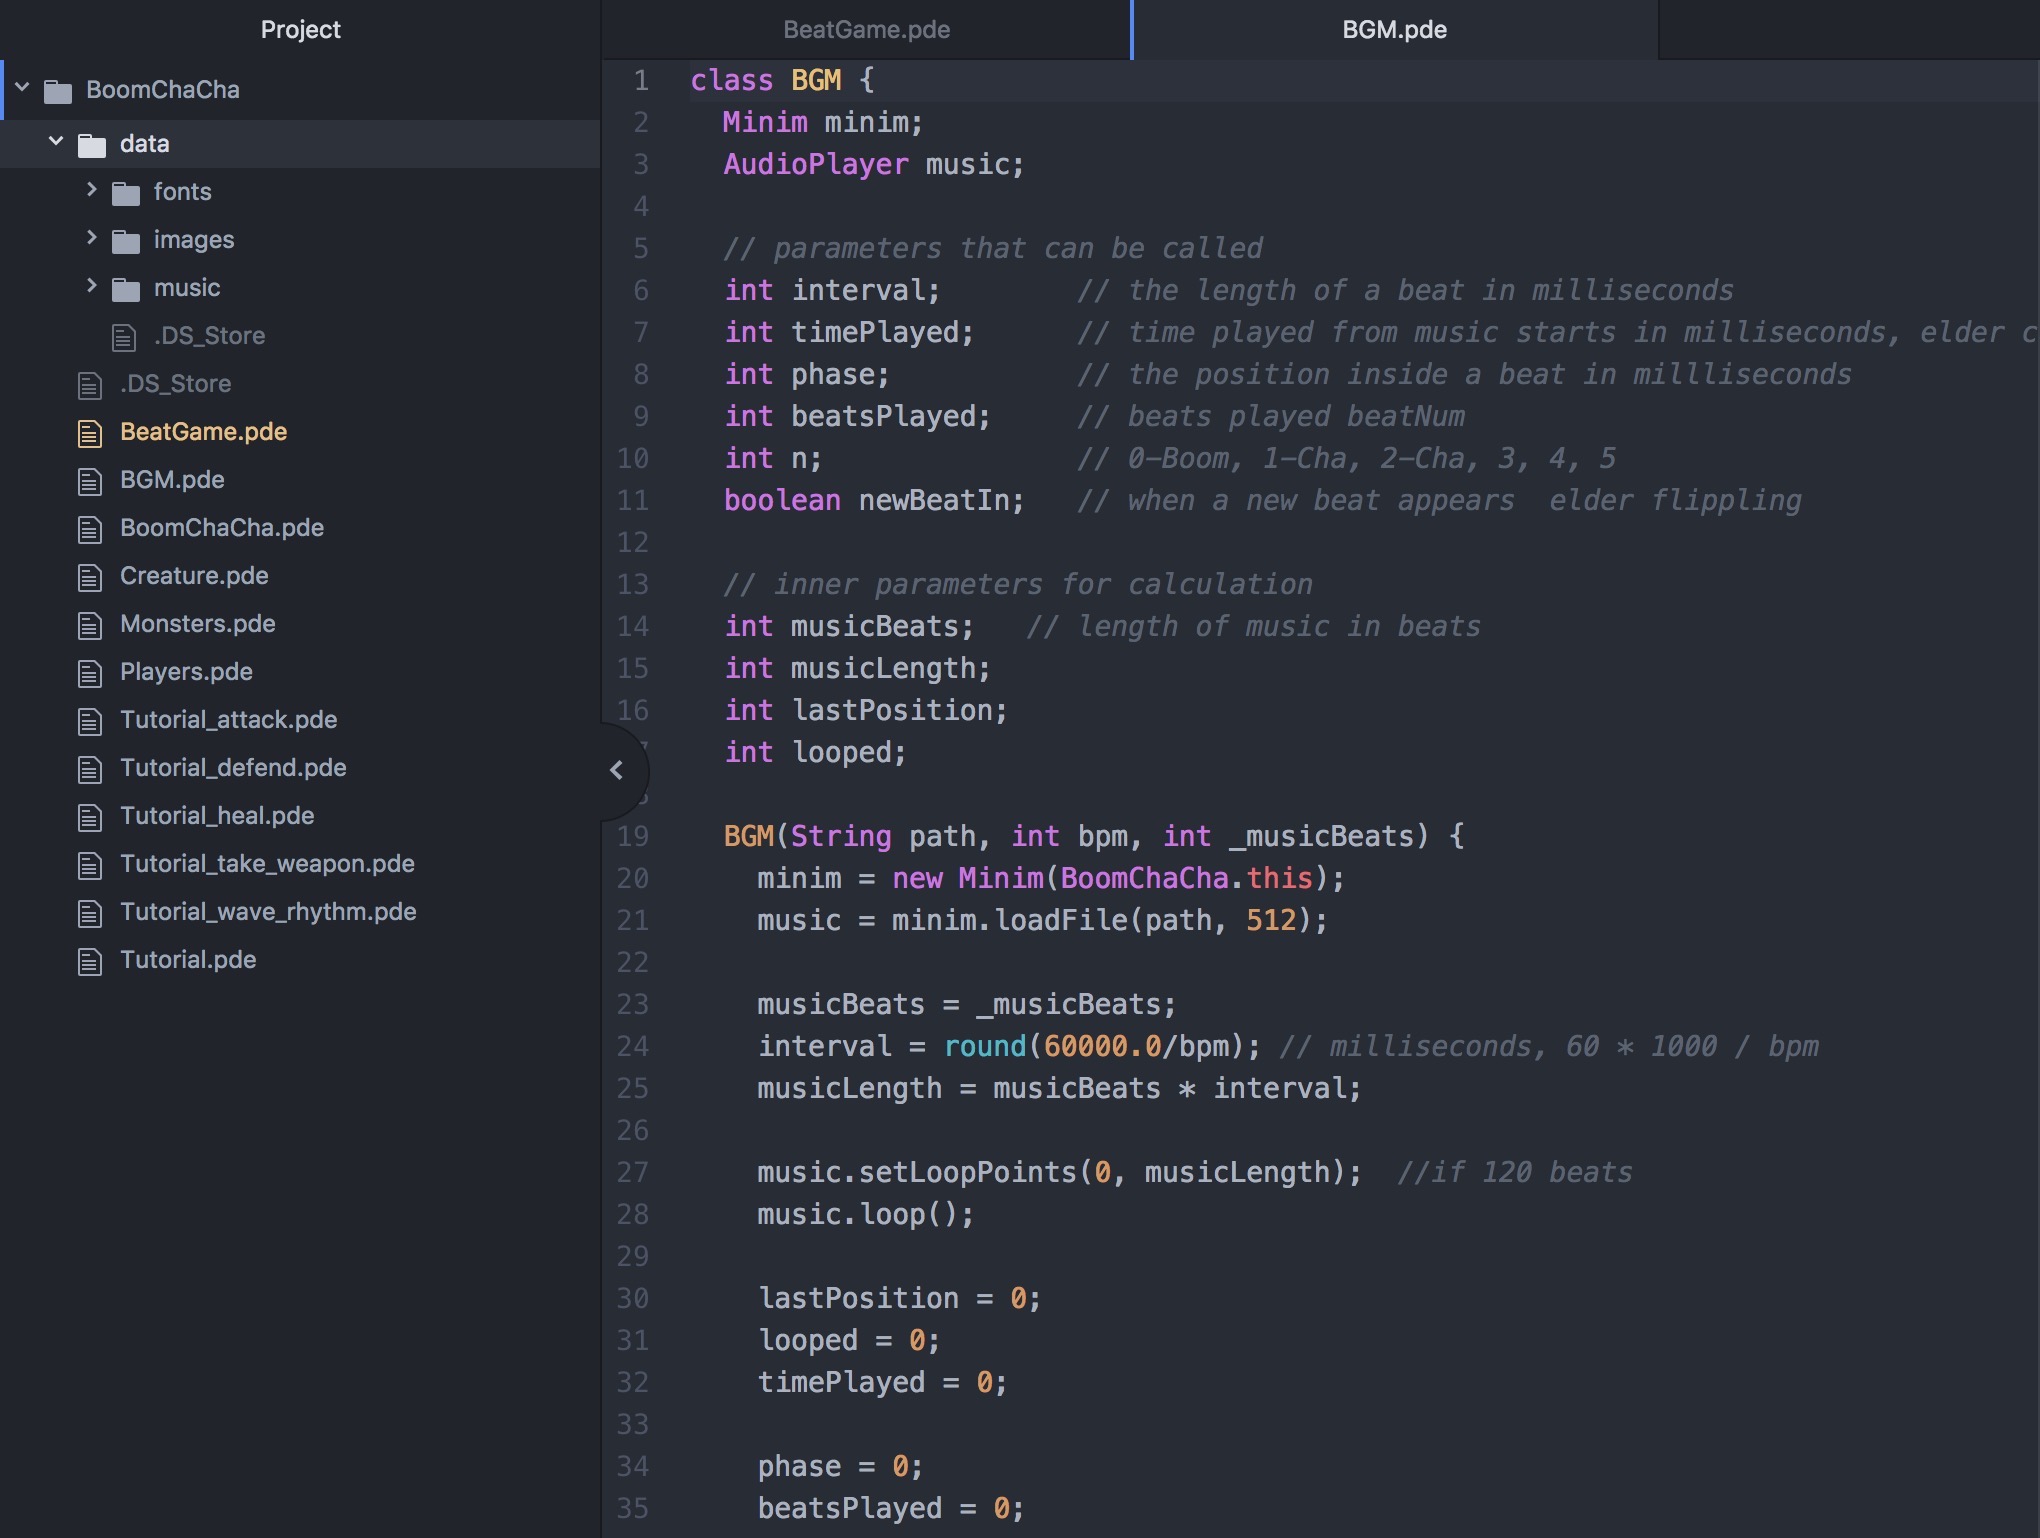Select .DS_Store inside the data folder
The image size is (2040, 1538).
(209, 335)
